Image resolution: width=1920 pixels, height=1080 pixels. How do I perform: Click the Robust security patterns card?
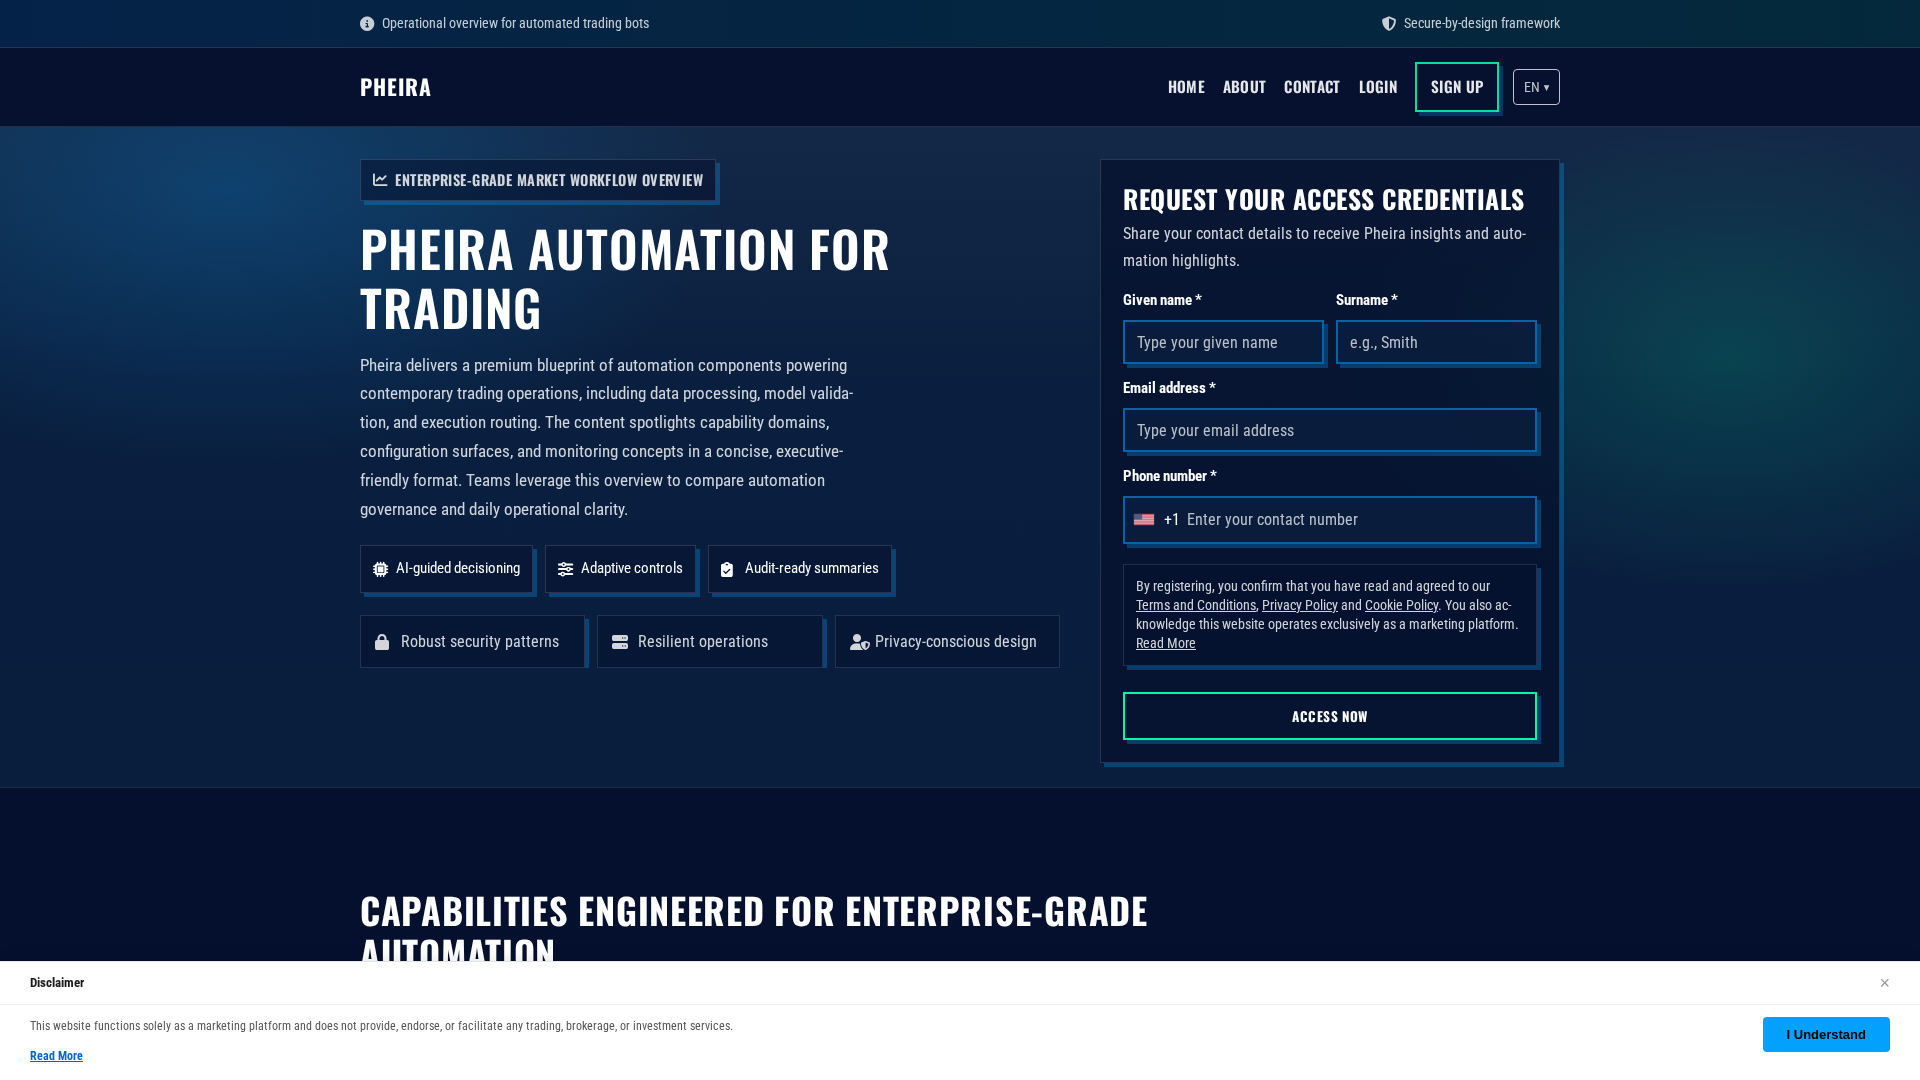(x=472, y=641)
